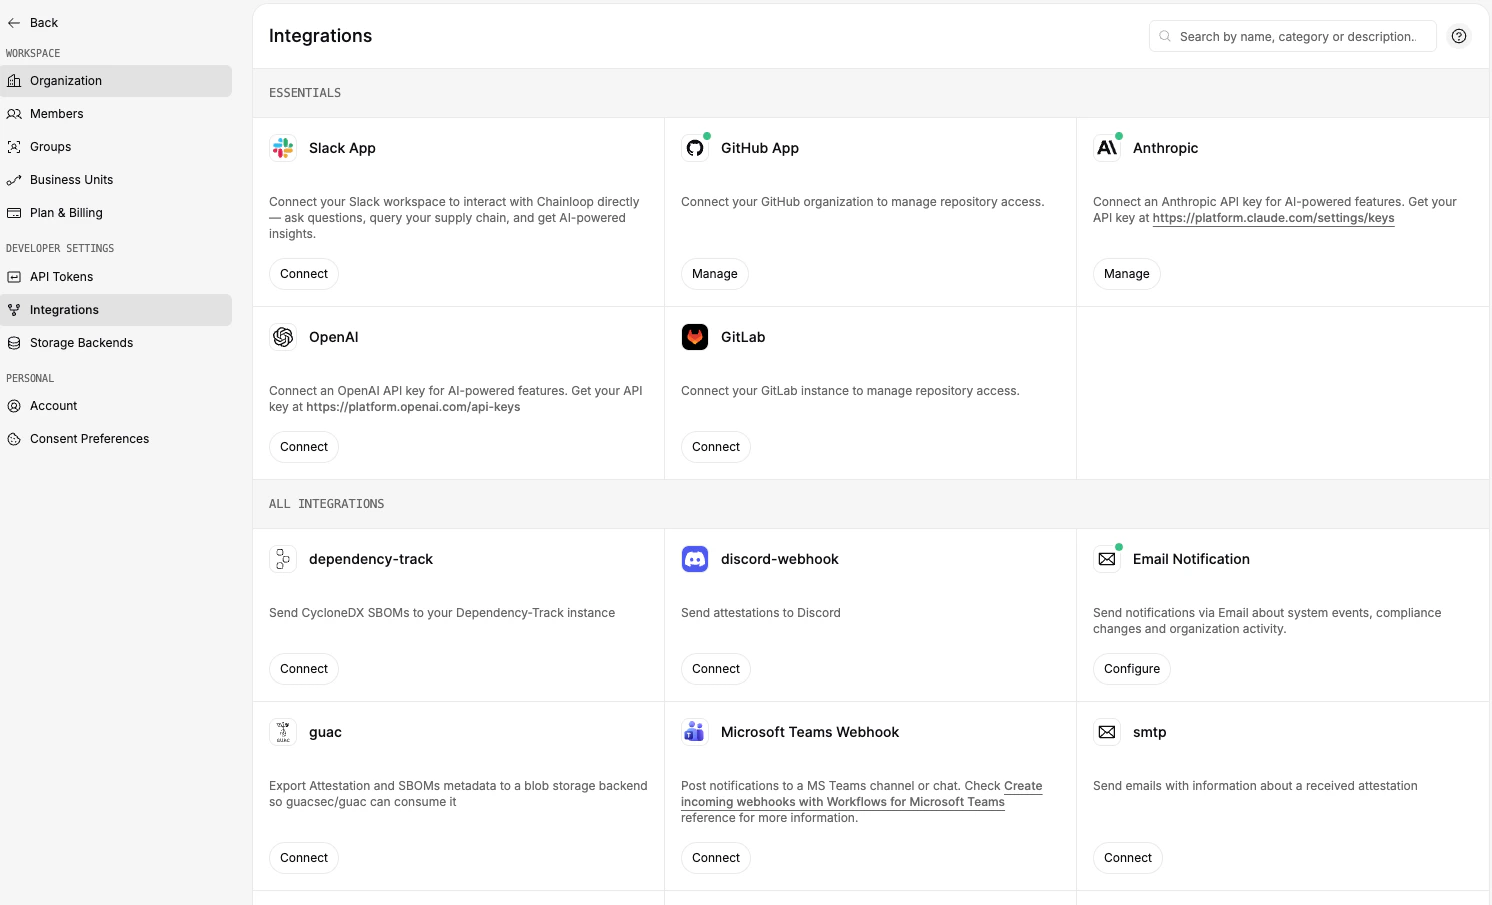Click the Slack App logo
Image resolution: width=1492 pixels, height=905 pixels.
[x=283, y=148]
